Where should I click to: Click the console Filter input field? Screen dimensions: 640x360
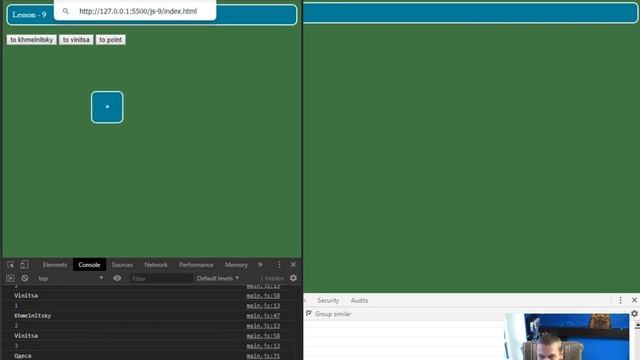(161, 278)
